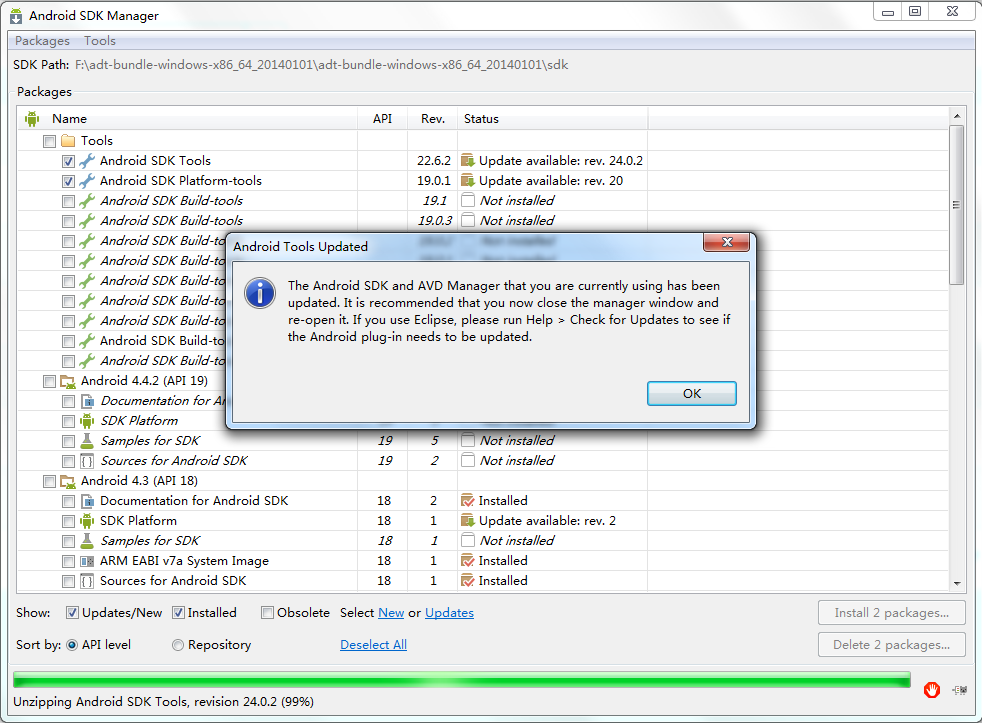Click the scrollbar up arrow
The width and height of the screenshot is (982, 723).
coord(956,117)
